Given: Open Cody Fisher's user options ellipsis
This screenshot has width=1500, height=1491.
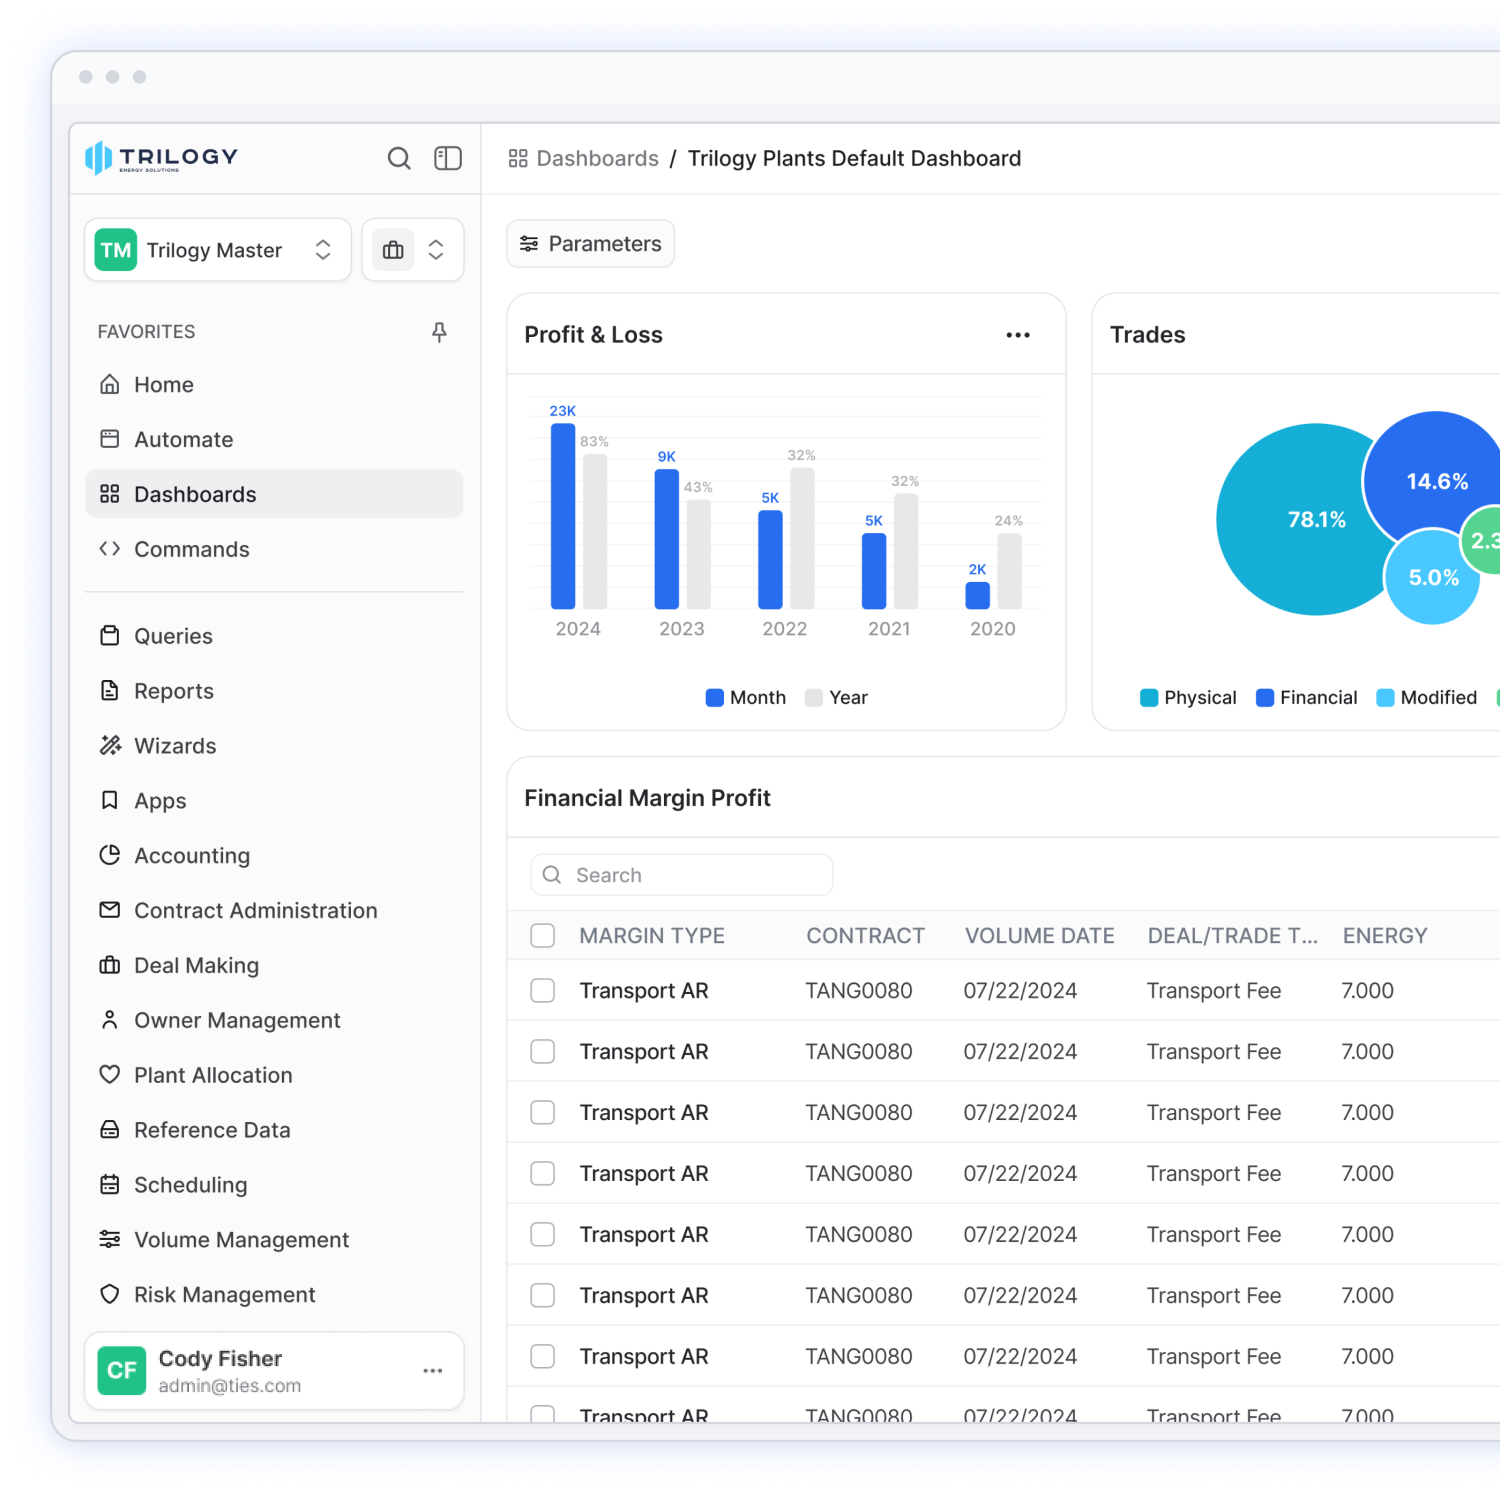Looking at the screenshot, I should tap(433, 1371).
